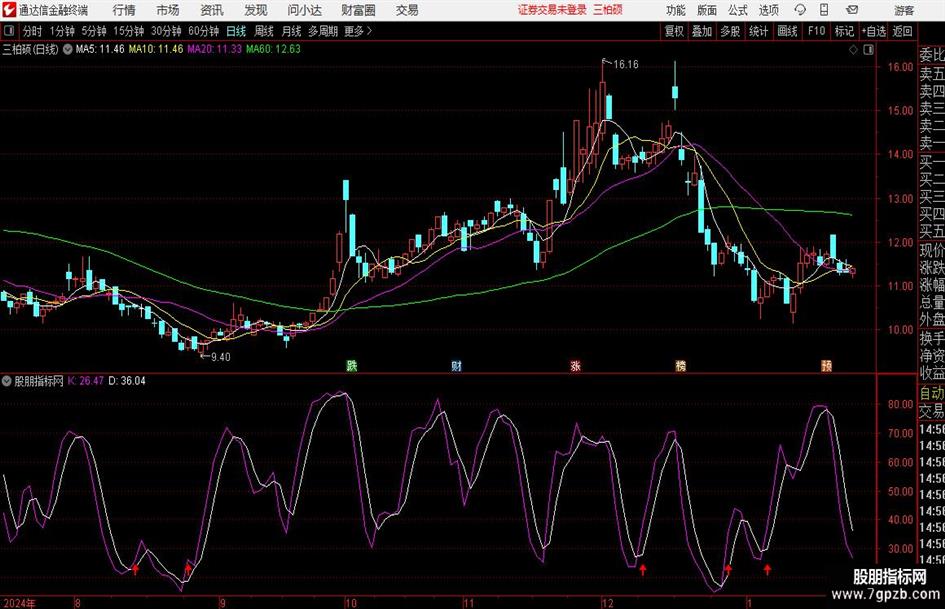Select the 日线 daily period tab

click(x=236, y=31)
